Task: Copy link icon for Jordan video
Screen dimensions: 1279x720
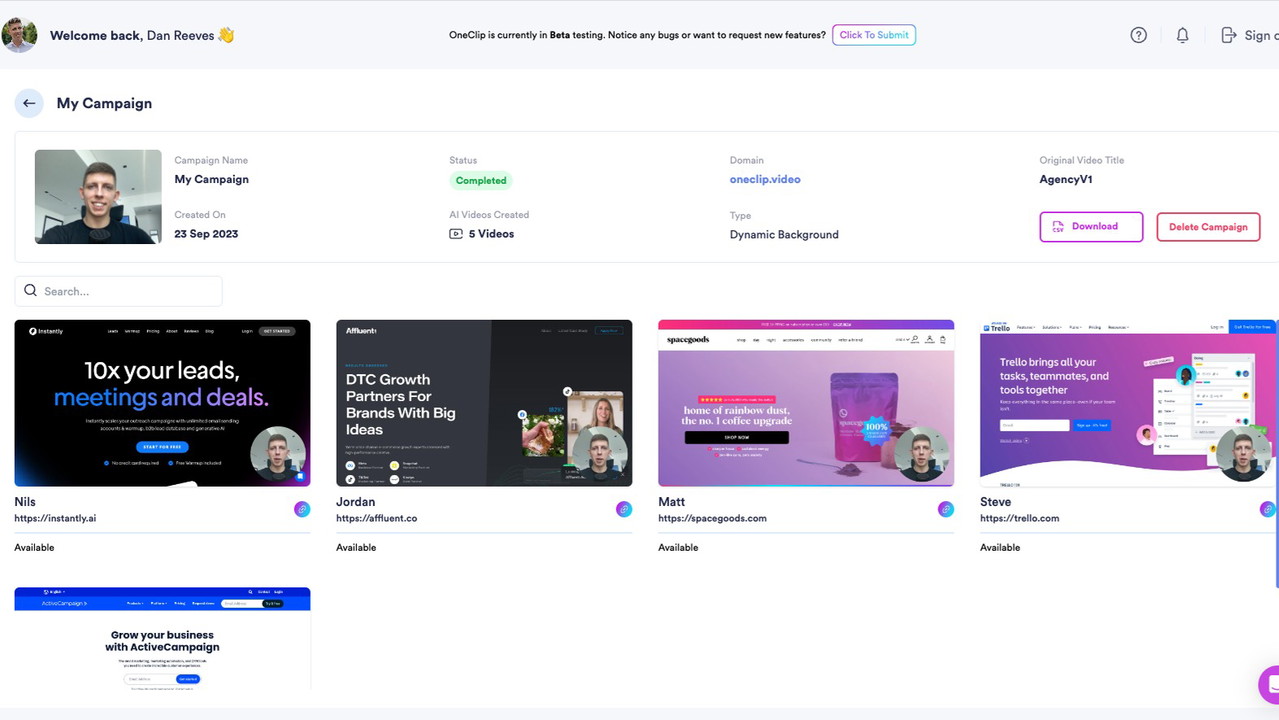Action: click(624, 509)
